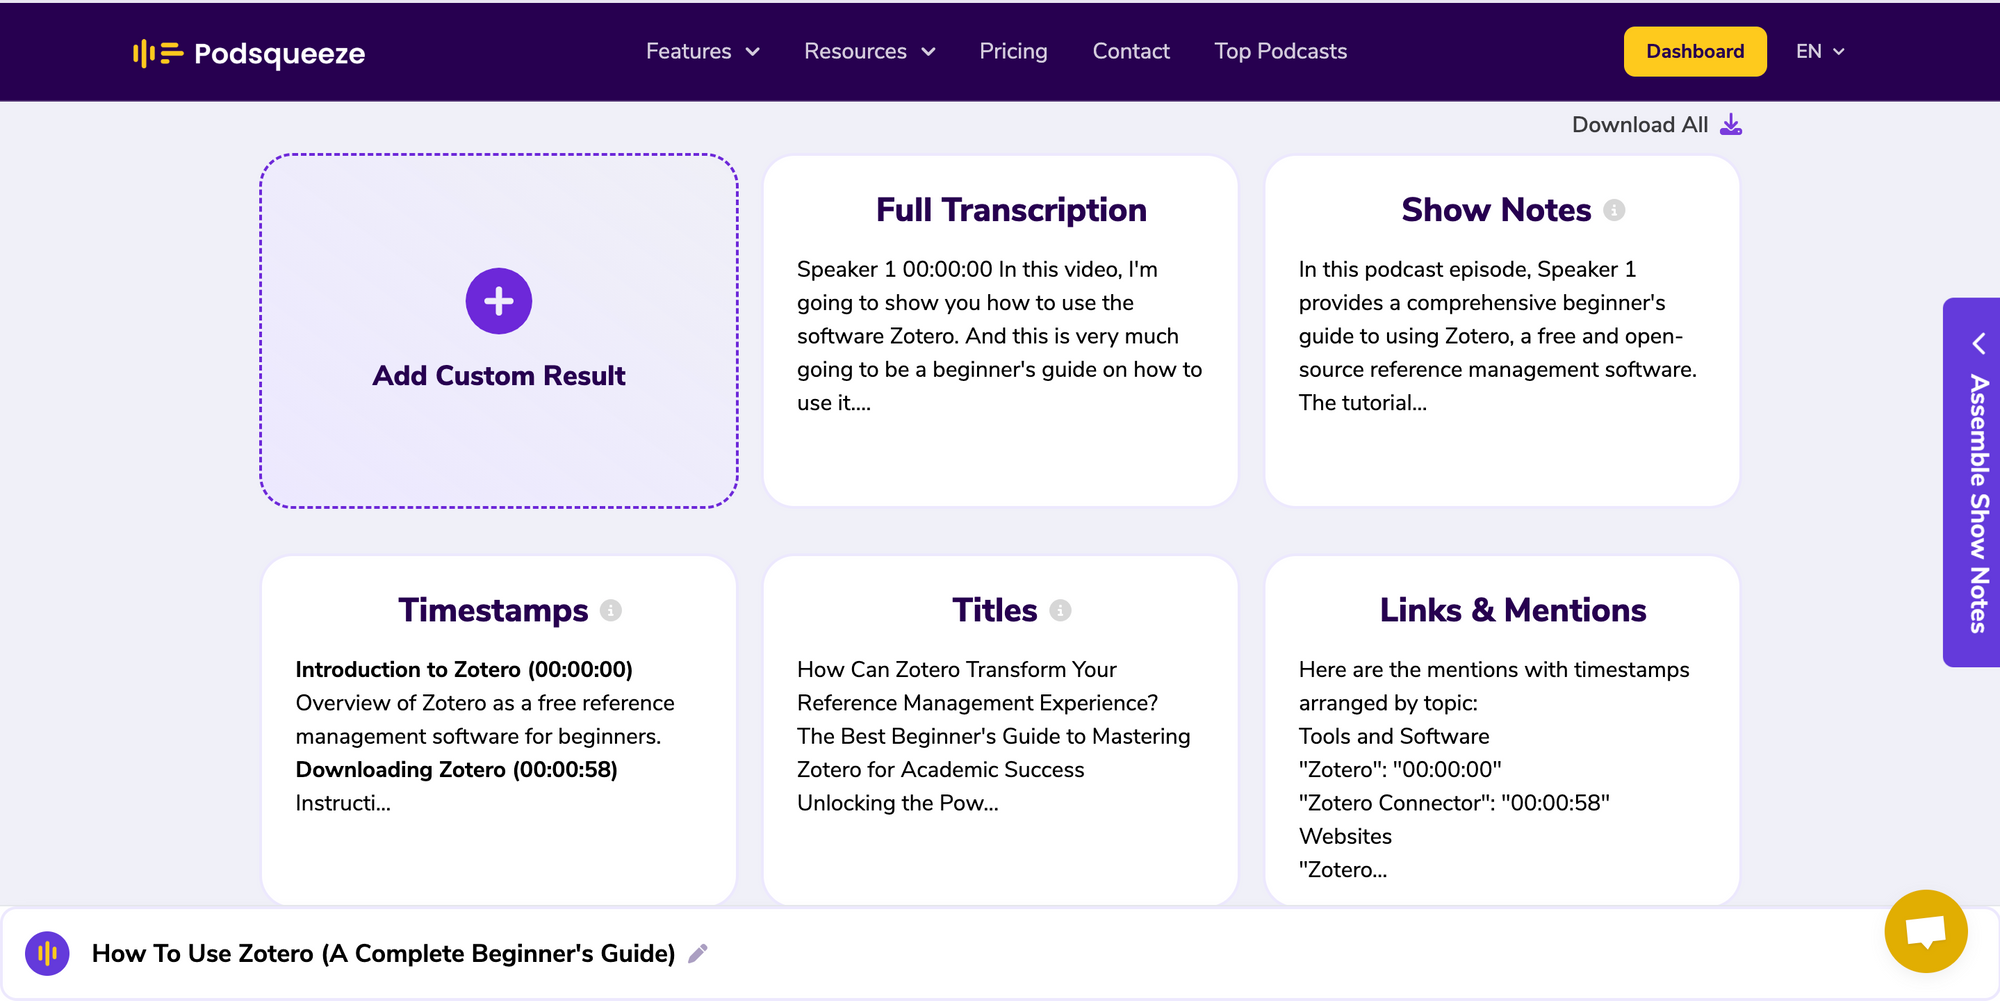The height and width of the screenshot is (1001, 2000).
Task: Open the chat support bubble
Action: click(x=1926, y=931)
